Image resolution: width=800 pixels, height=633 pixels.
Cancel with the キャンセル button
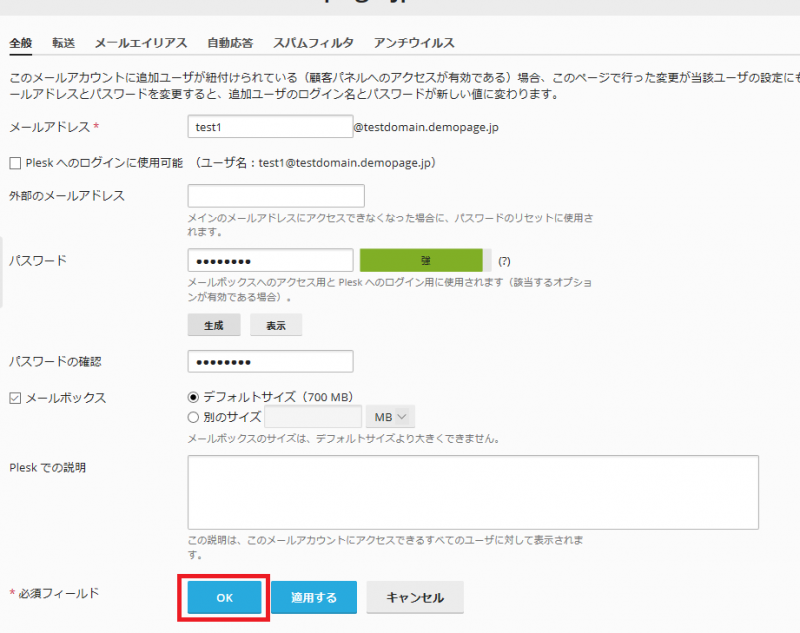pyautogui.click(x=414, y=598)
